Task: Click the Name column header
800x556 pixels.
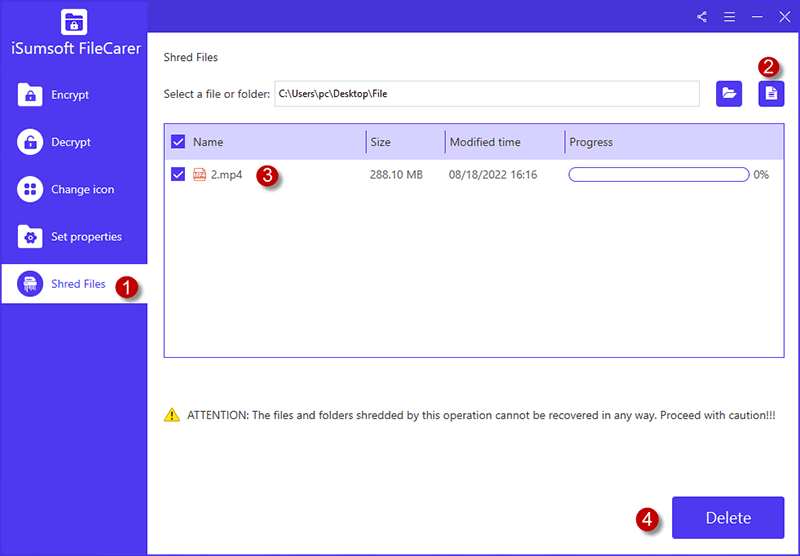Action: pos(208,142)
